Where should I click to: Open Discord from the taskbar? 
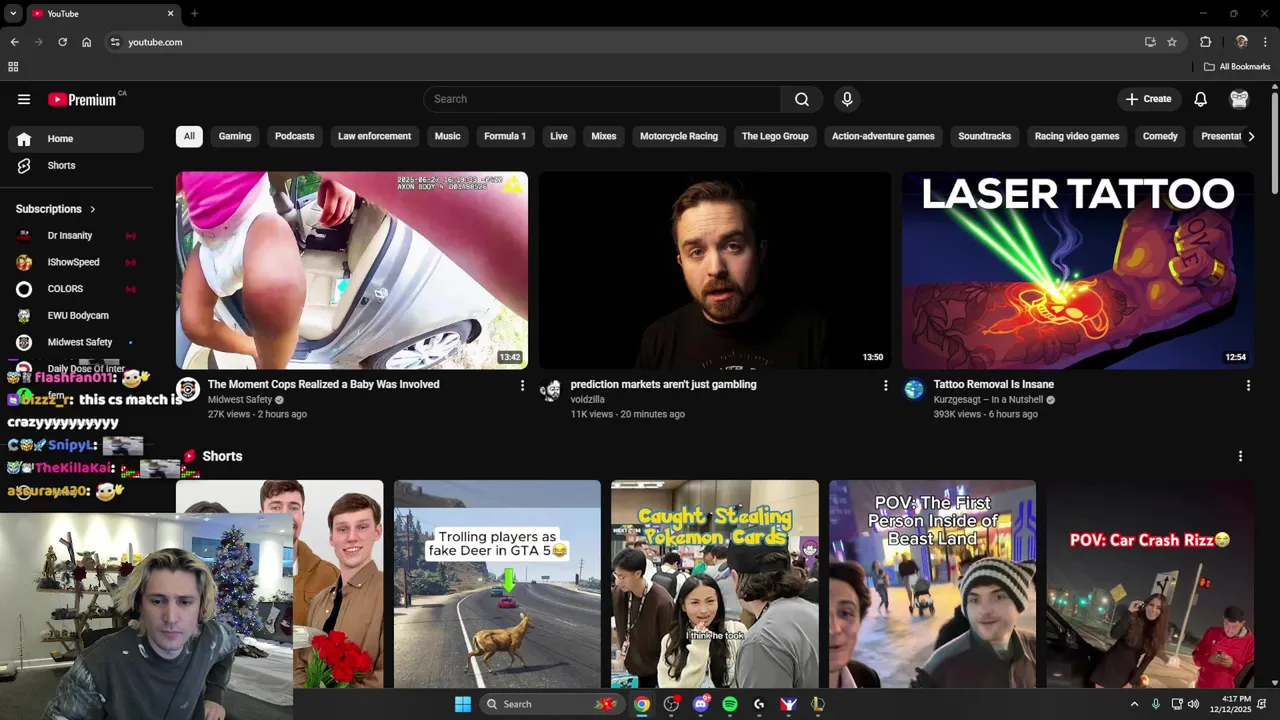(701, 704)
